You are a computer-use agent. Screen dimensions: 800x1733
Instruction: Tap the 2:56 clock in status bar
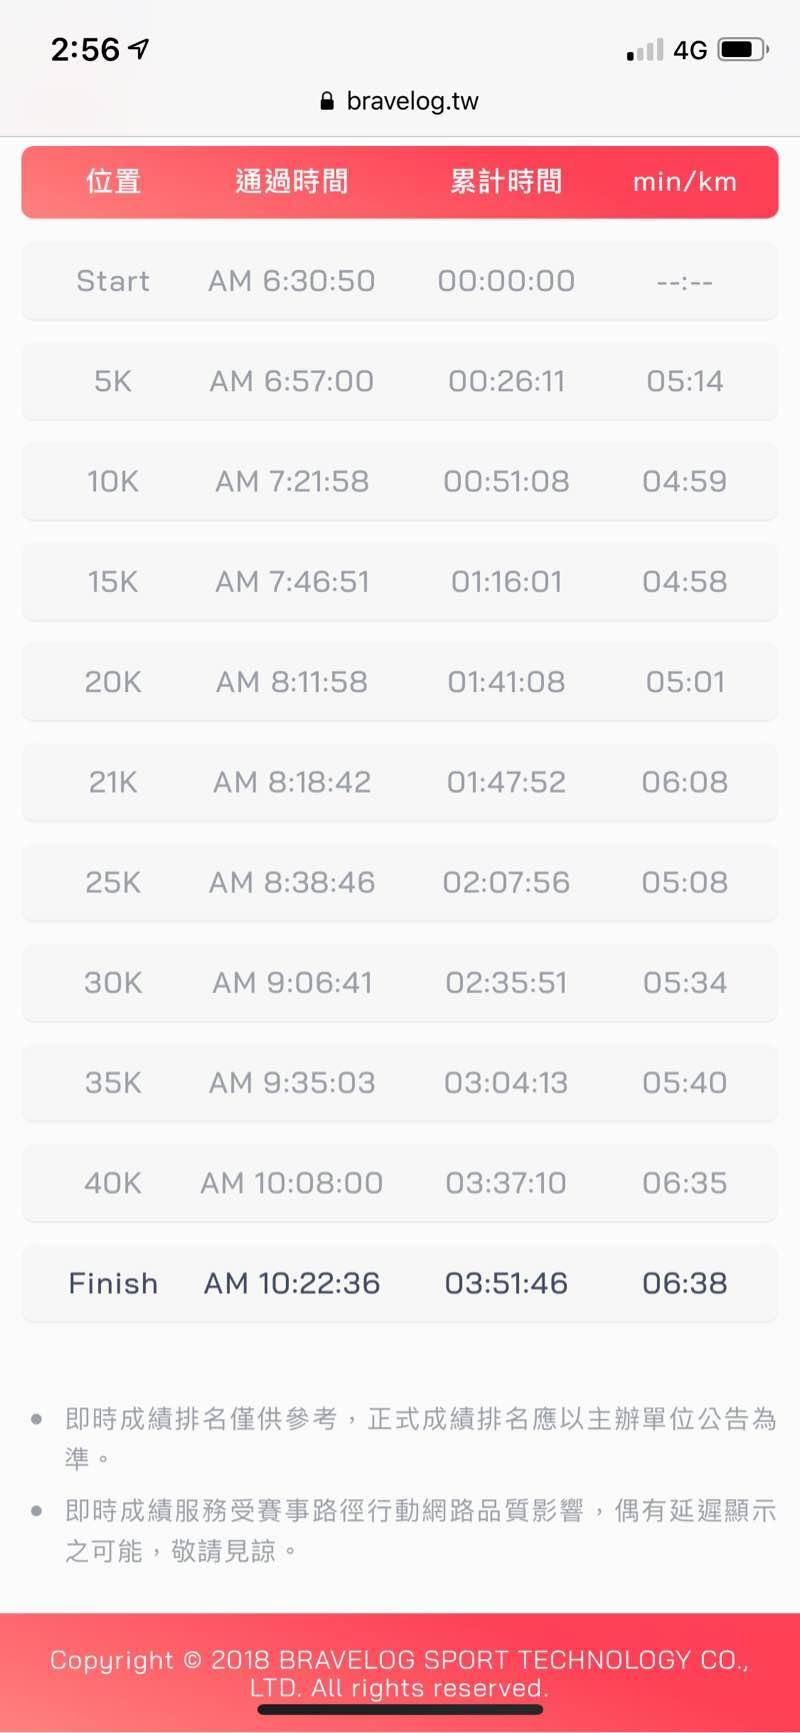[x=85, y=49]
